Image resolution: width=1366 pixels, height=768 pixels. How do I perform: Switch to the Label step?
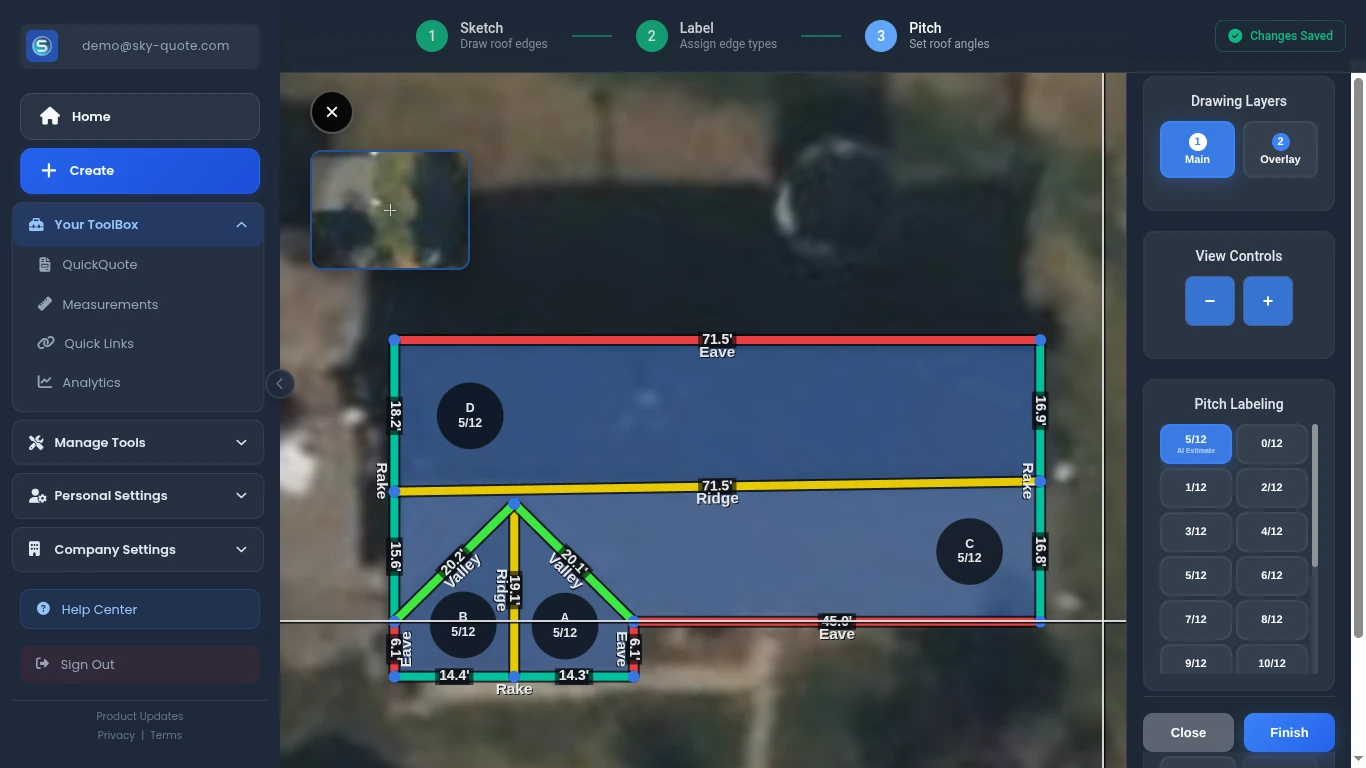(x=651, y=35)
